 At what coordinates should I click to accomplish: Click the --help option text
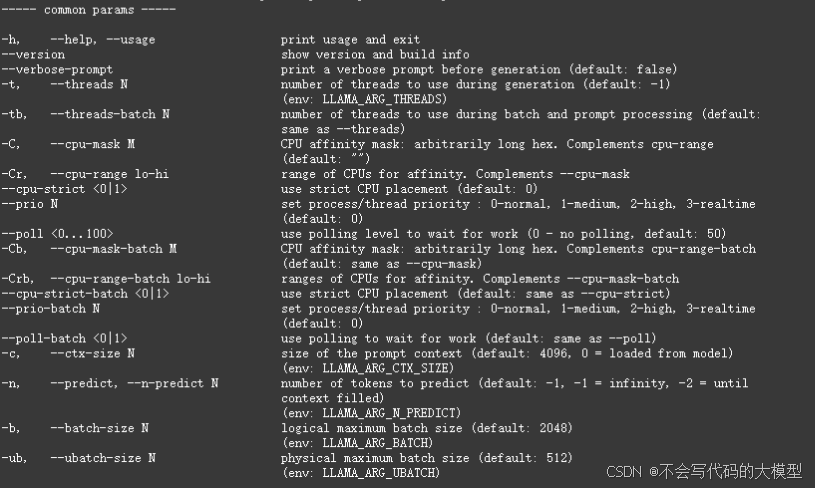tap(73, 39)
